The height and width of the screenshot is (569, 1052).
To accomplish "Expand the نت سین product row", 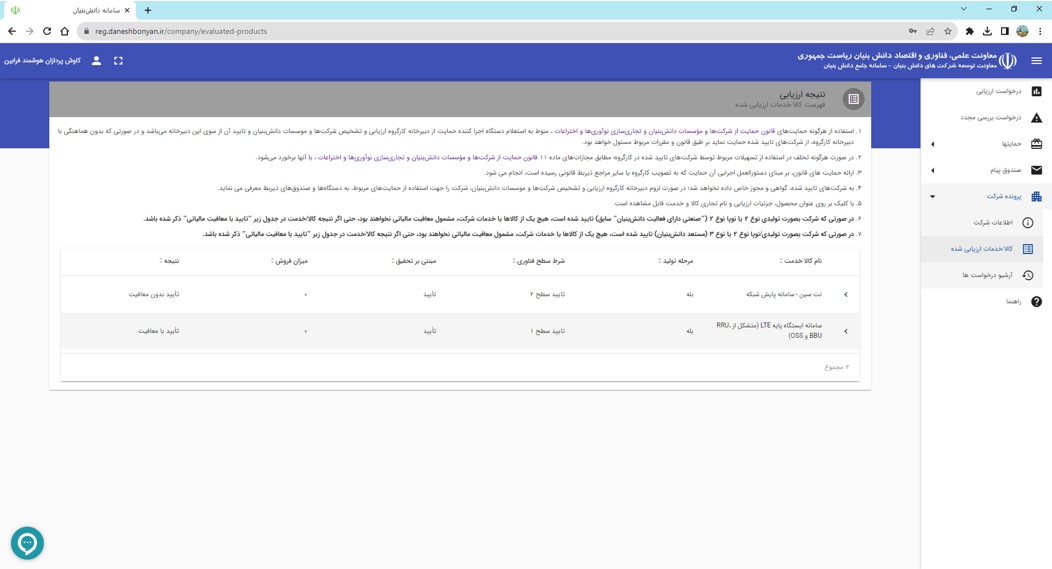I will [x=845, y=295].
